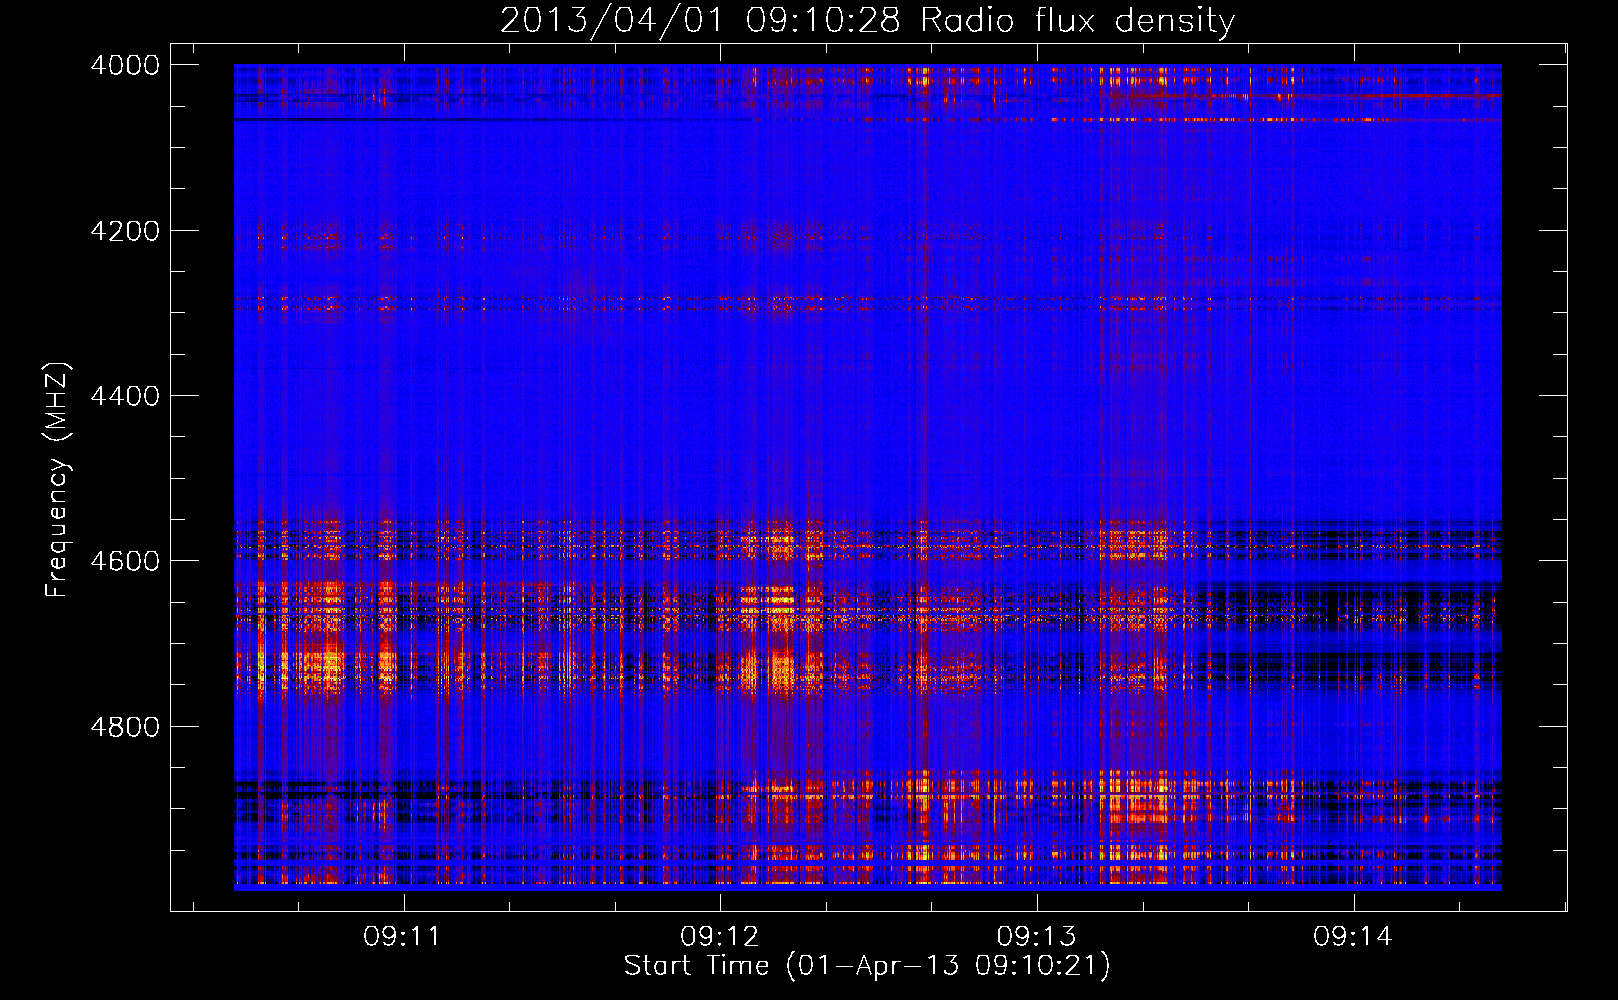Click the 09:14 time tick label

click(1353, 936)
